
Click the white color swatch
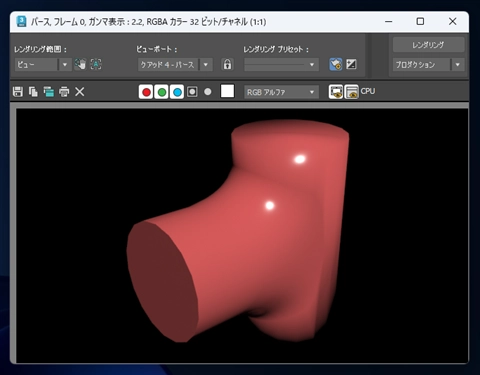[x=227, y=91]
